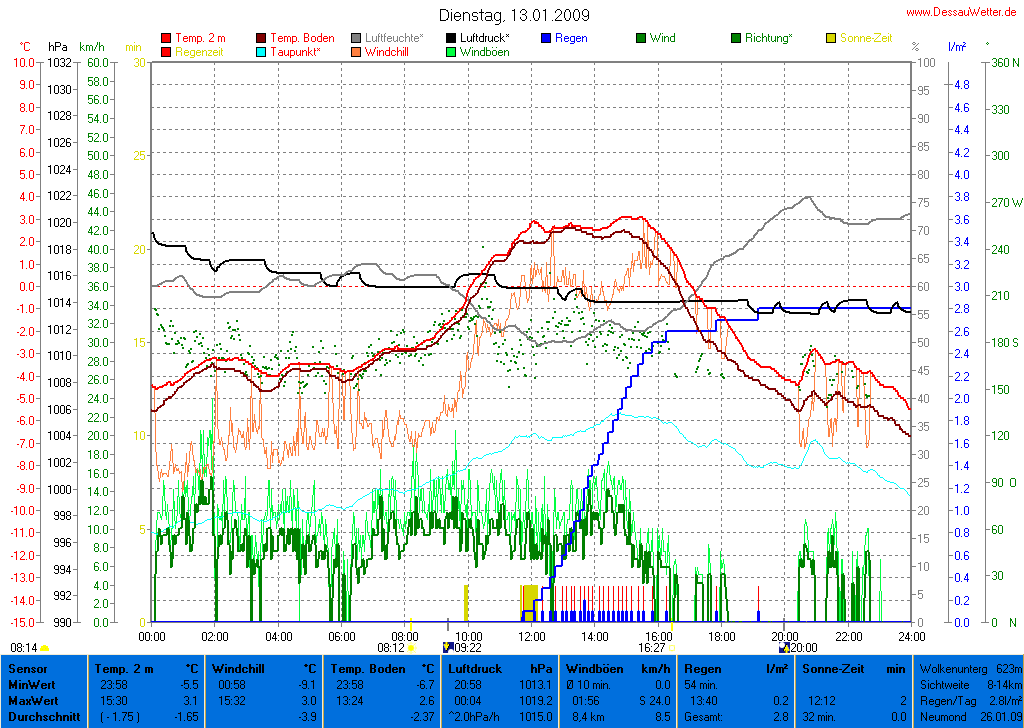1024x728 pixels.
Task: Click the red Temp. 2 m legend swatch
Action: (x=166, y=38)
